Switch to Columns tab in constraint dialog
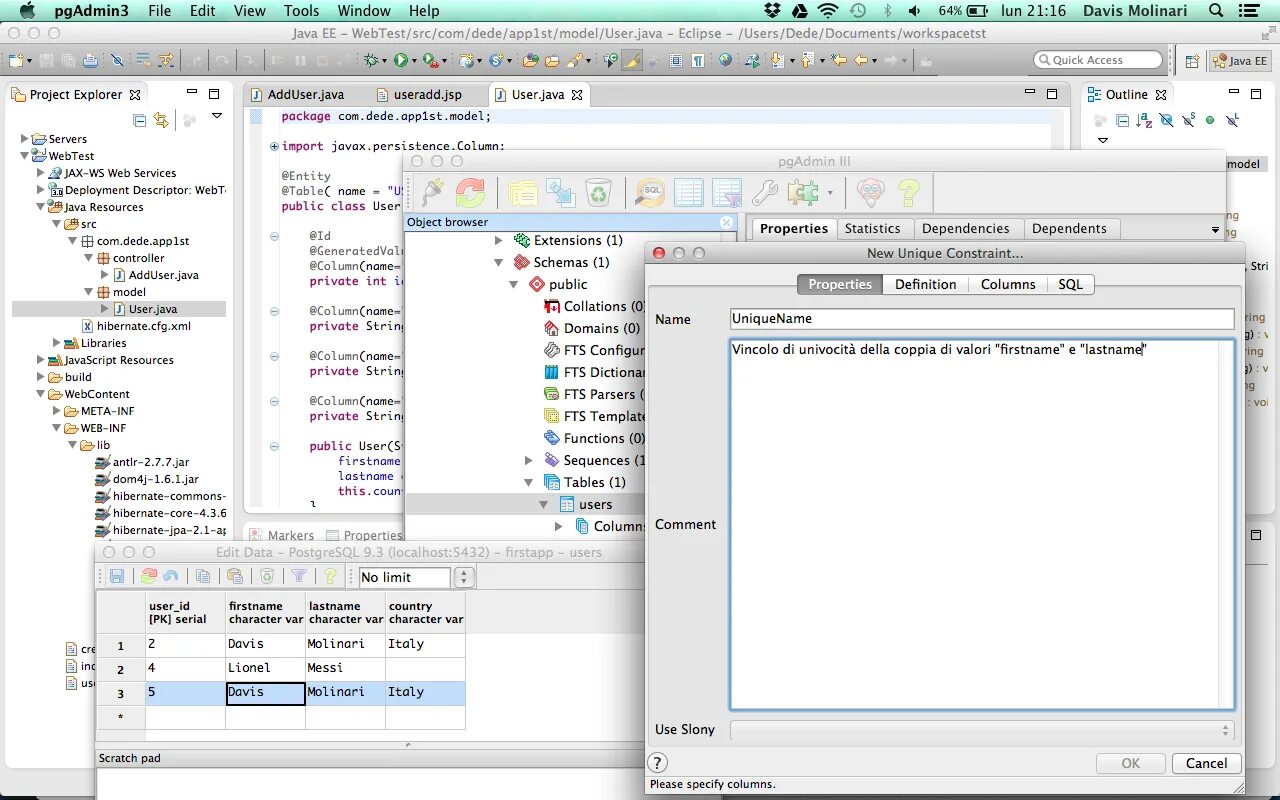Image resolution: width=1280 pixels, height=800 pixels. tap(1008, 284)
